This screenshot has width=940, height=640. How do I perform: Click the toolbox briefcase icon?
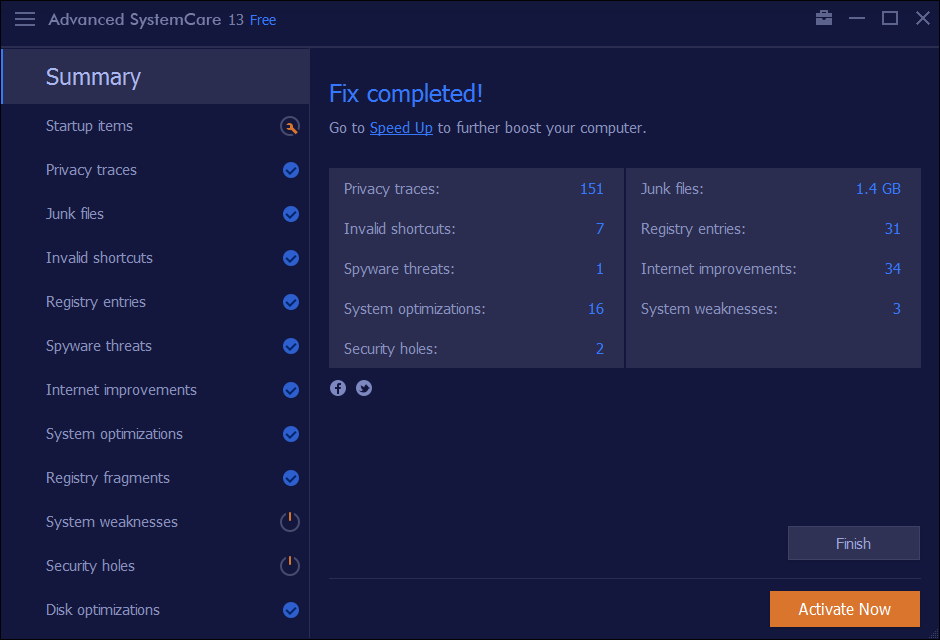point(824,18)
